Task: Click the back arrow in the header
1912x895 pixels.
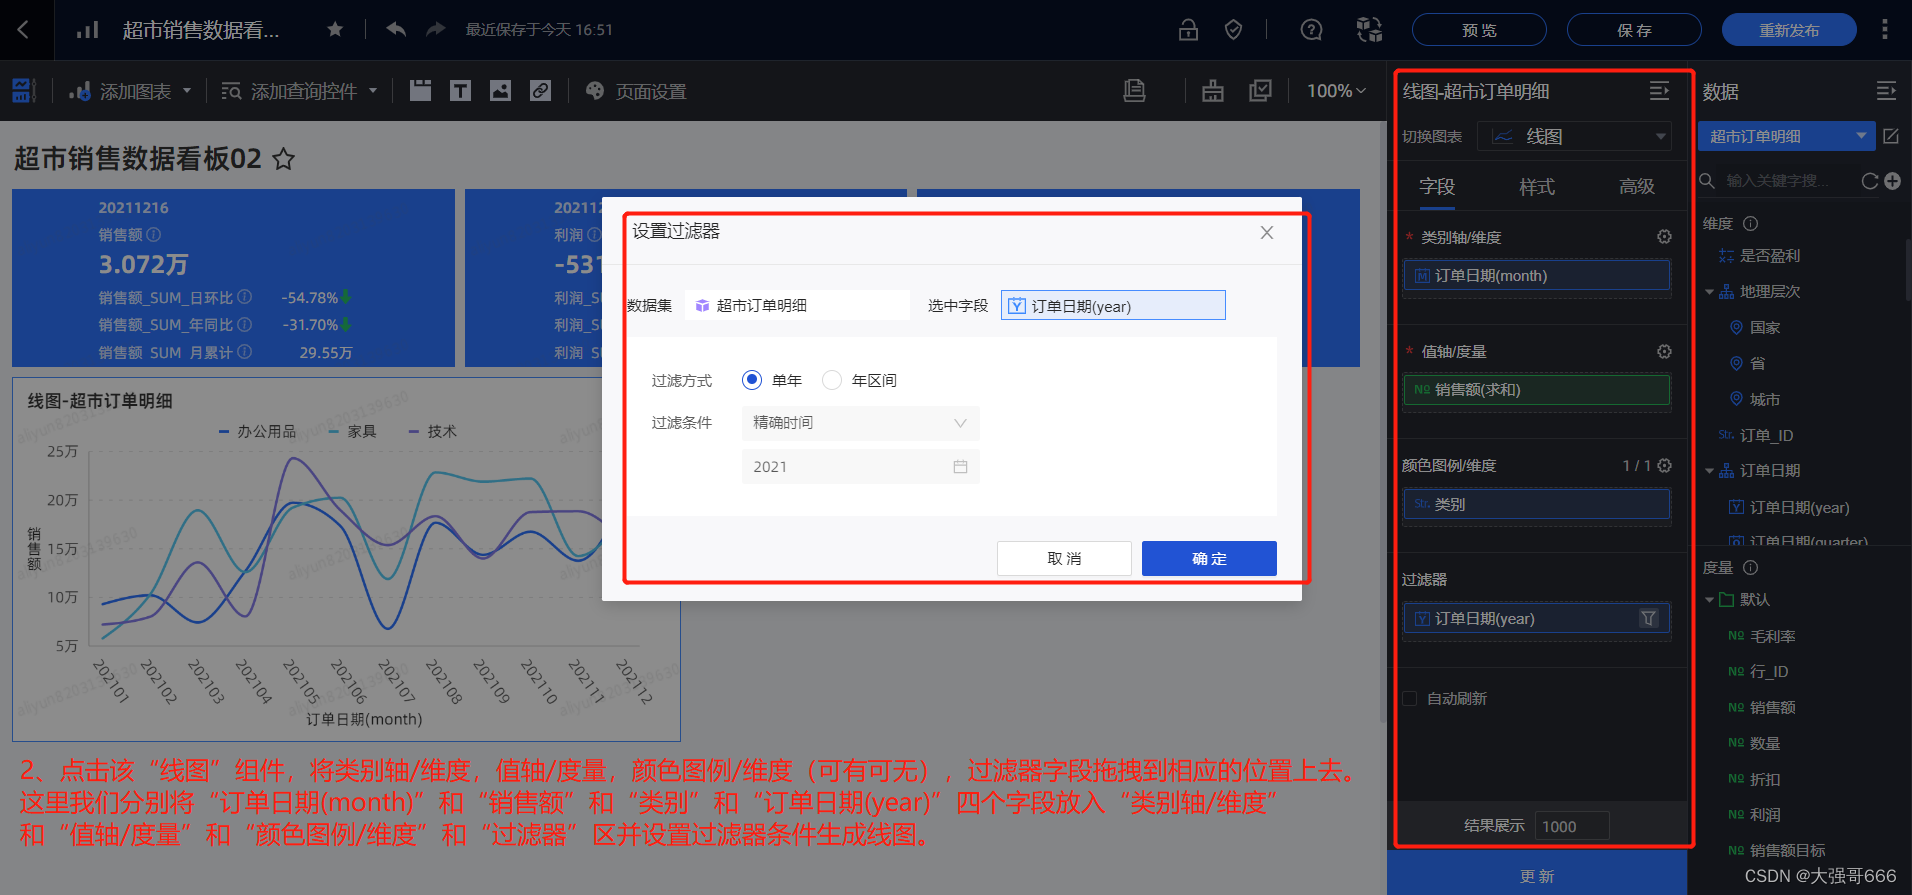Action: pyautogui.click(x=23, y=29)
